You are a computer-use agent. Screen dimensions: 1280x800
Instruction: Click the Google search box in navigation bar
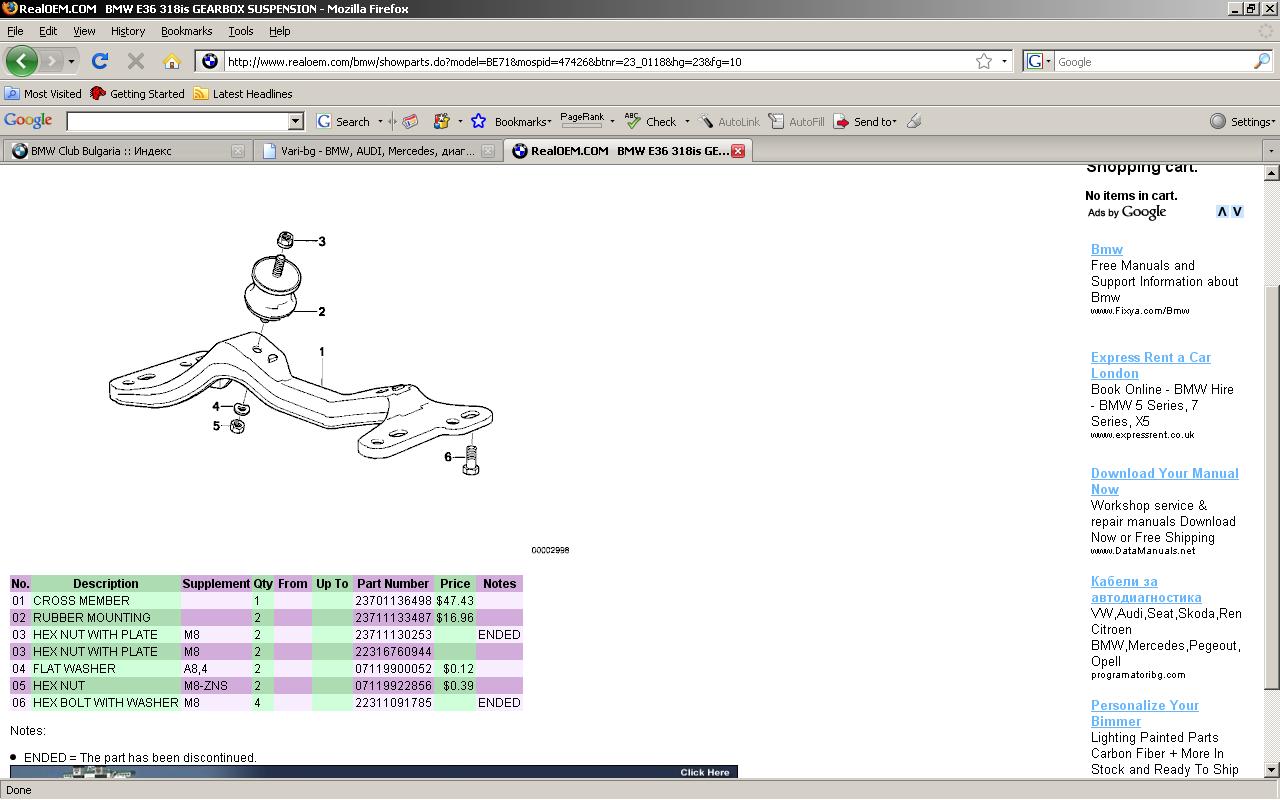(1152, 61)
